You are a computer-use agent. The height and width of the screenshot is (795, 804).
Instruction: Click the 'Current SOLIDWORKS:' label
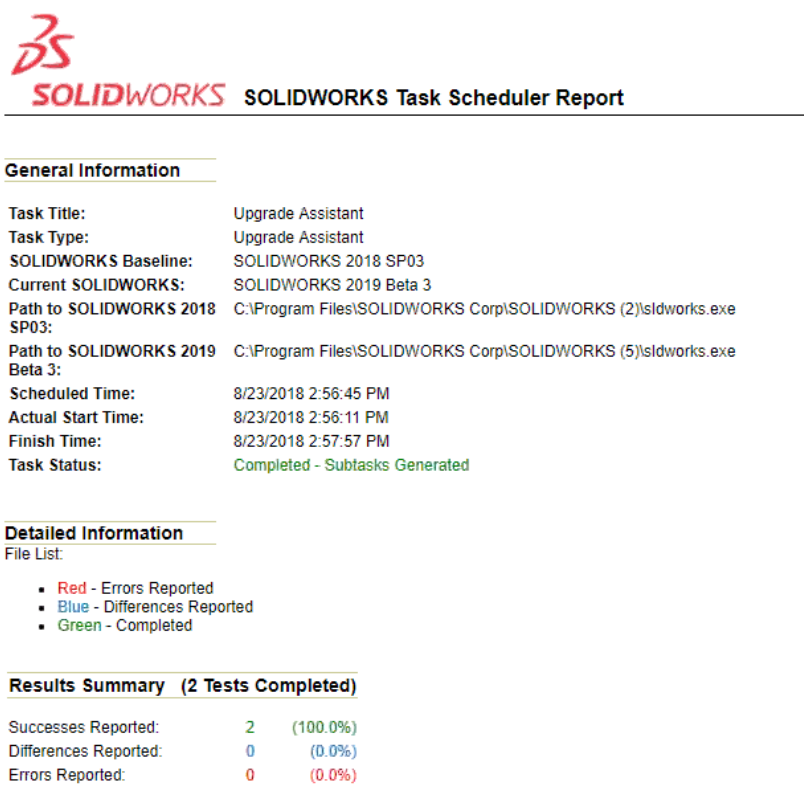(x=97, y=285)
